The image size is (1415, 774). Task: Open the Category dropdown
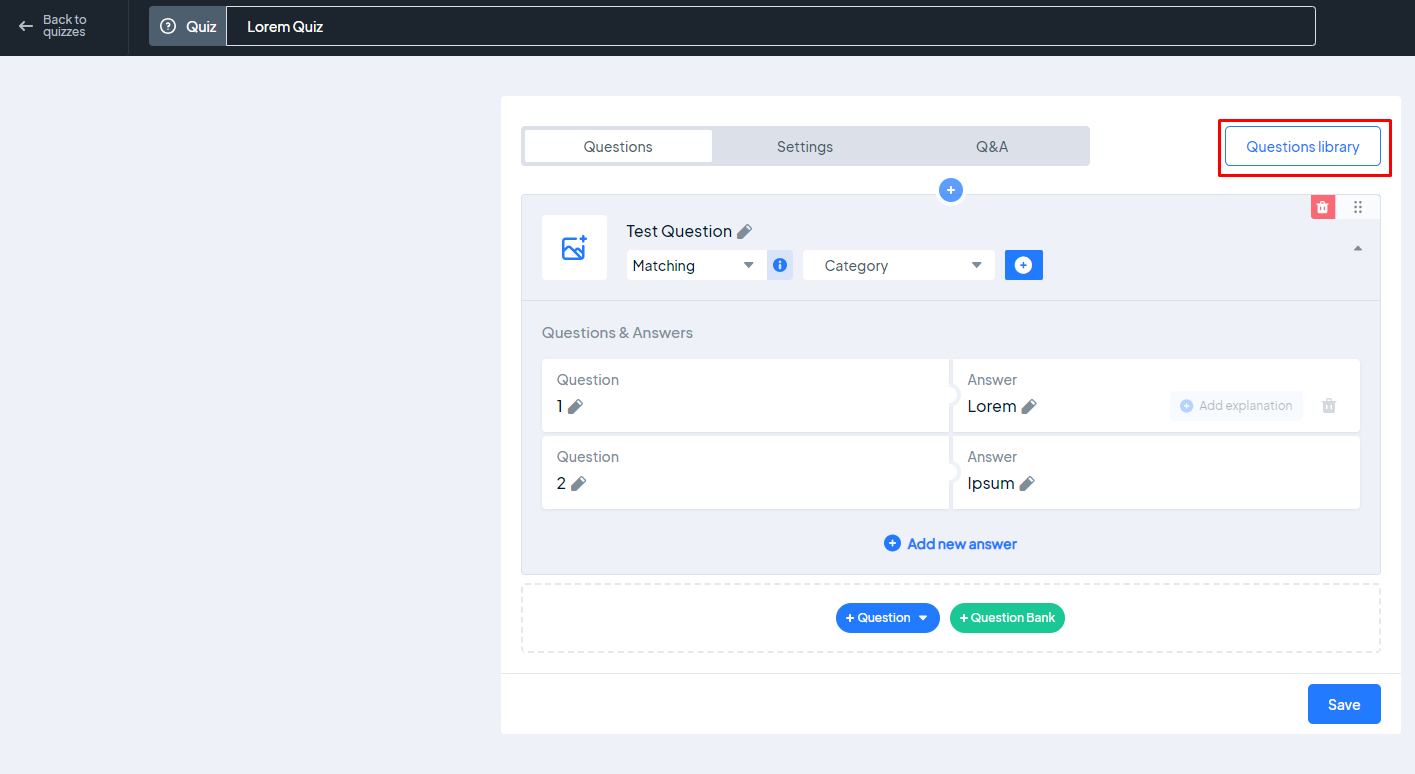pos(899,266)
